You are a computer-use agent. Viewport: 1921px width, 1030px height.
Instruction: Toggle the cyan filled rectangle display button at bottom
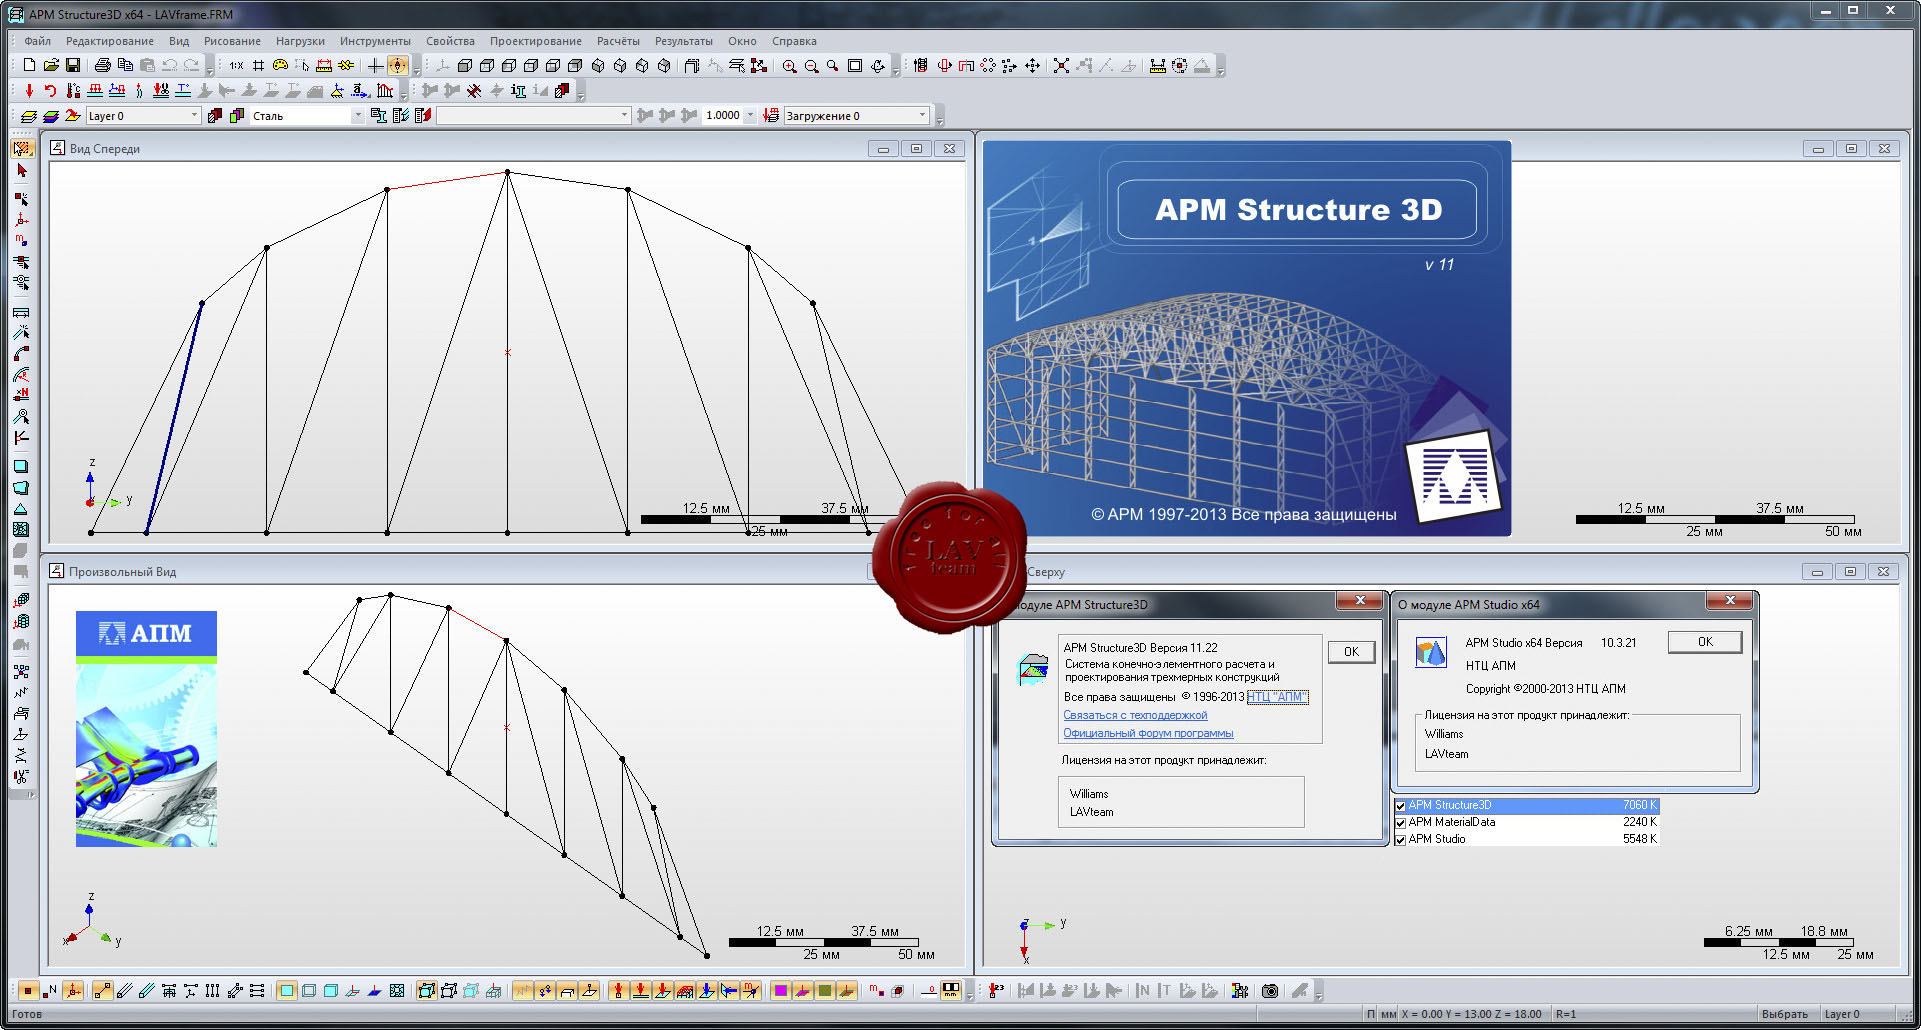click(287, 991)
